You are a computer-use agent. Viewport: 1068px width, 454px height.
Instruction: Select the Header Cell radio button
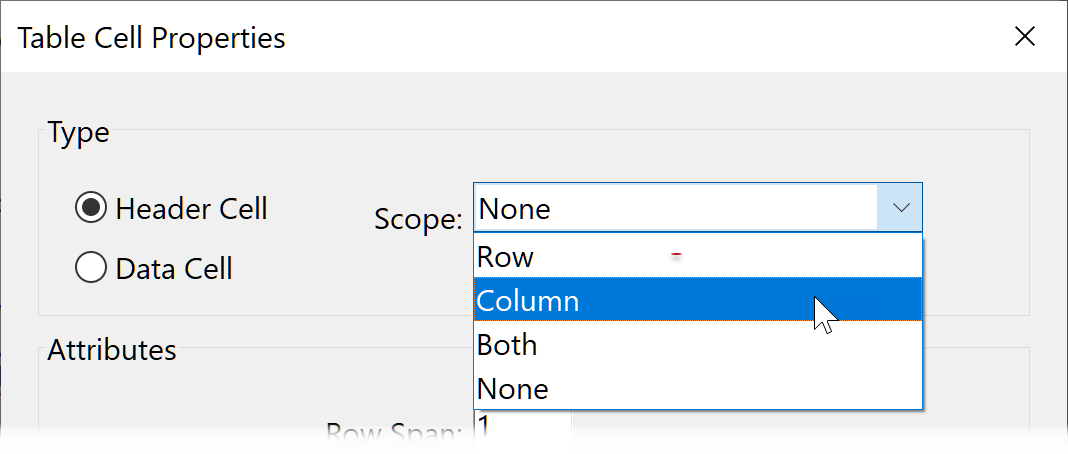click(x=92, y=209)
